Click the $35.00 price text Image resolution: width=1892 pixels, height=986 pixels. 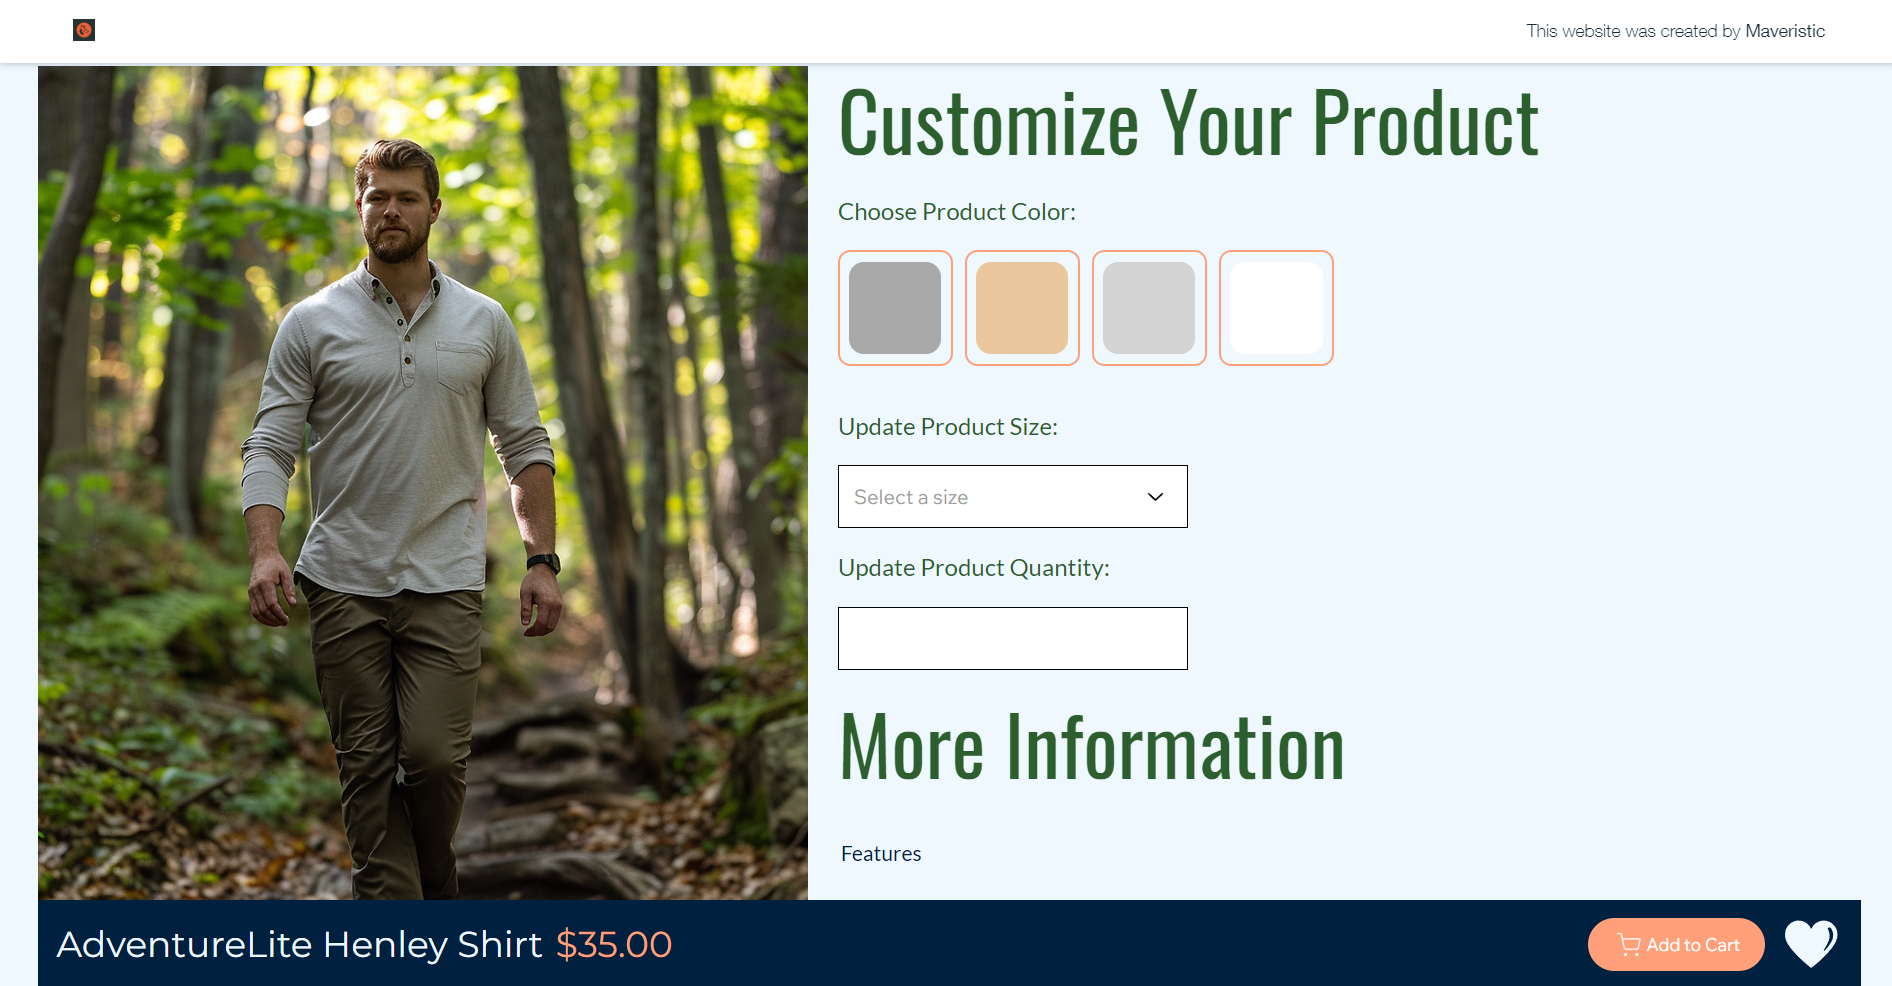coord(614,945)
